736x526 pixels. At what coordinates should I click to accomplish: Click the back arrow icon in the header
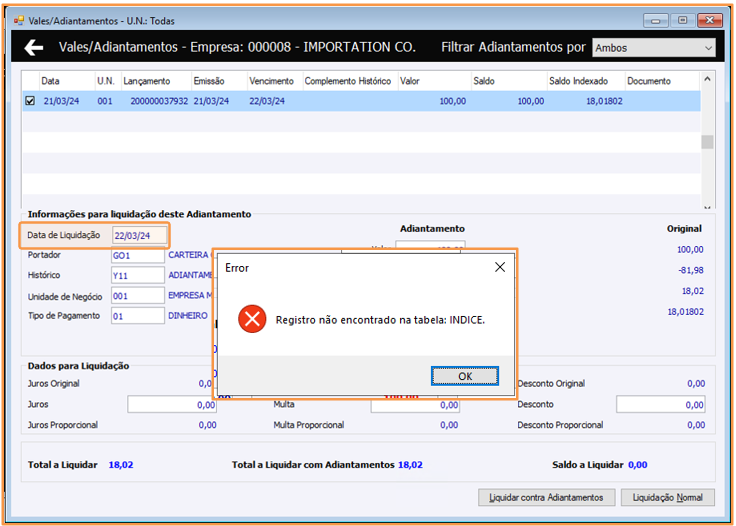[x=34, y=47]
